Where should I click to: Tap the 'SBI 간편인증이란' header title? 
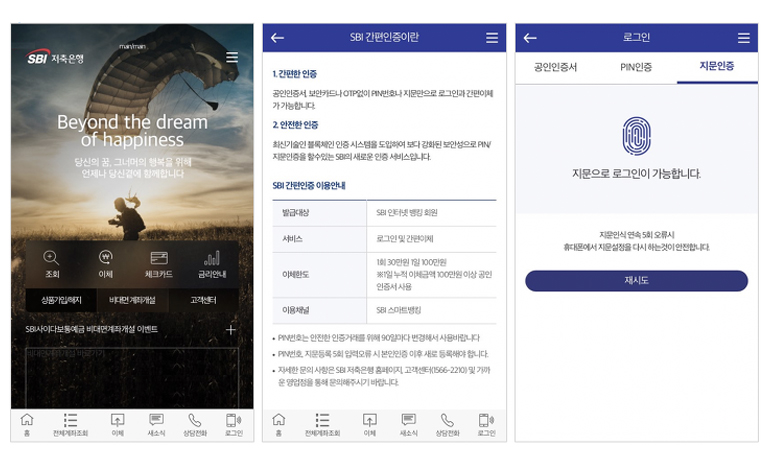coord(384,37)
